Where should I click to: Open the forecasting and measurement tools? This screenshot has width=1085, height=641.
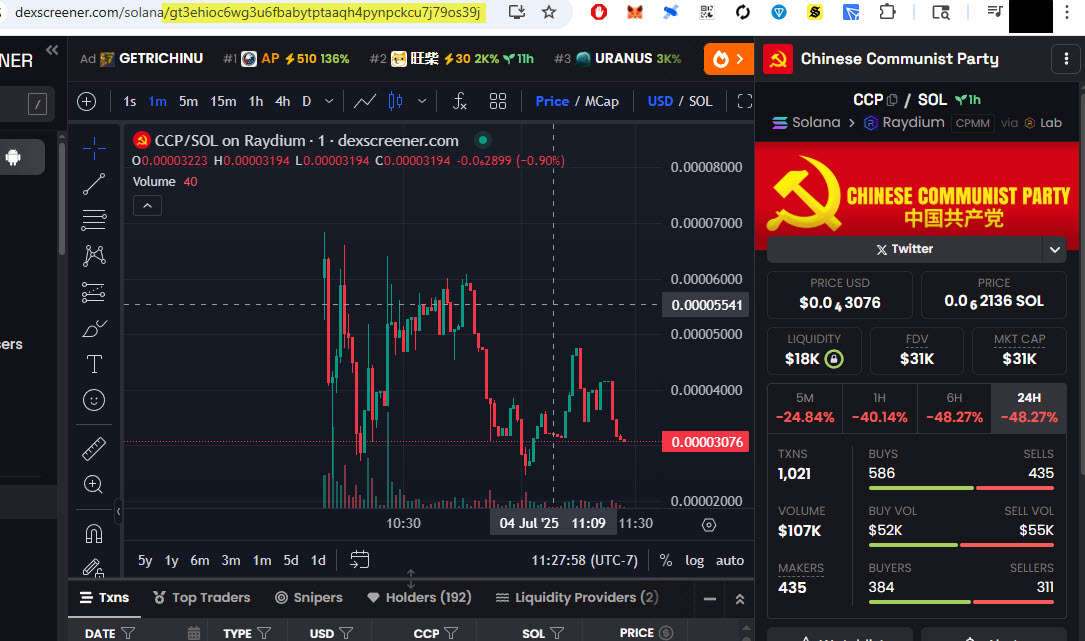(94, 292)
